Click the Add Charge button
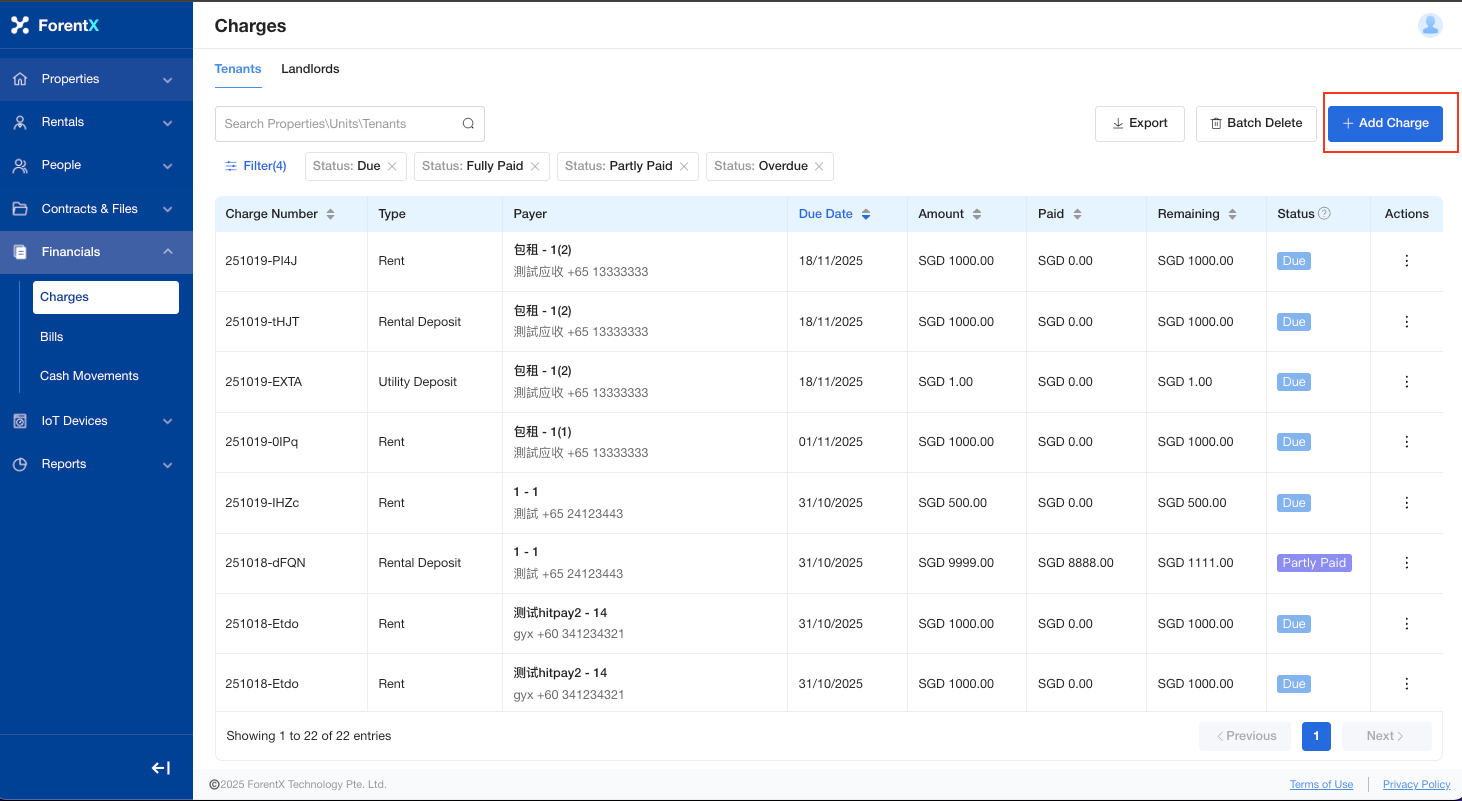Screen dimensions: 1462x801 coord(1385,123)
